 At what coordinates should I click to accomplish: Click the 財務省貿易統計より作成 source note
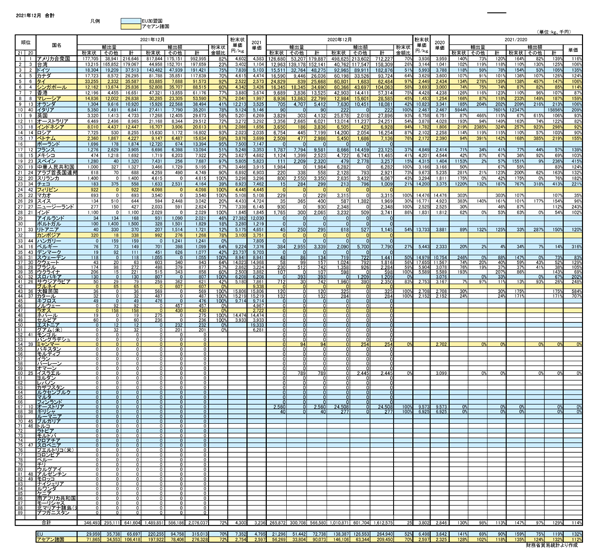(554, 546)
